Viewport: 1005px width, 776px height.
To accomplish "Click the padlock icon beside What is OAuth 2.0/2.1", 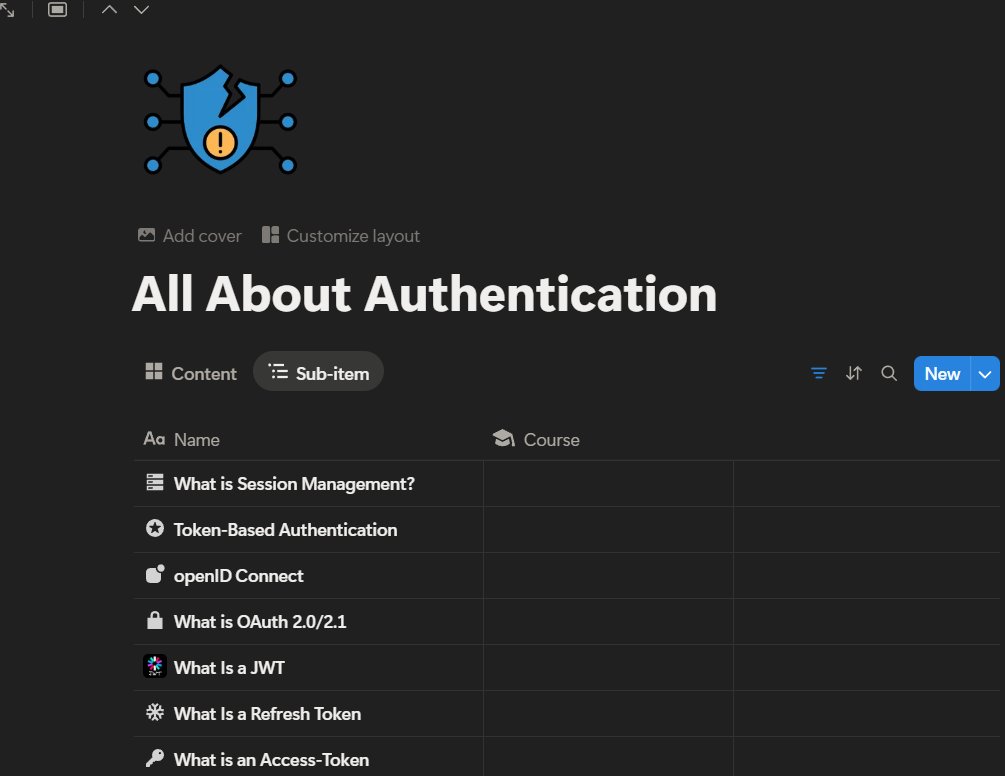I will [155, 621].
